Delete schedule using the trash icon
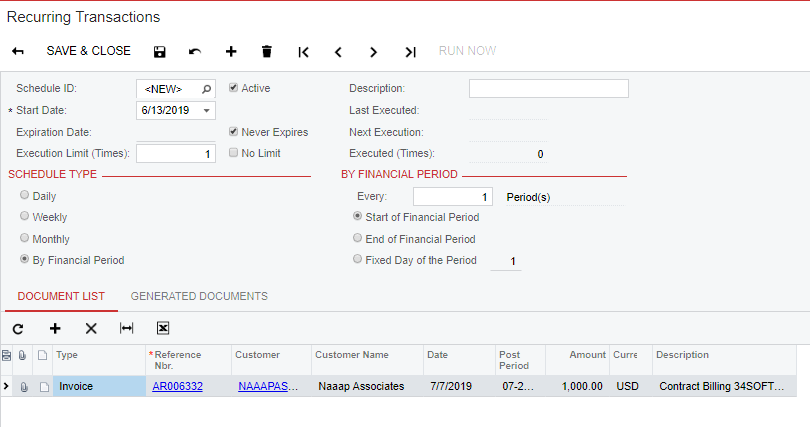The width and height of the screenshot is (810, 427). 267,51
